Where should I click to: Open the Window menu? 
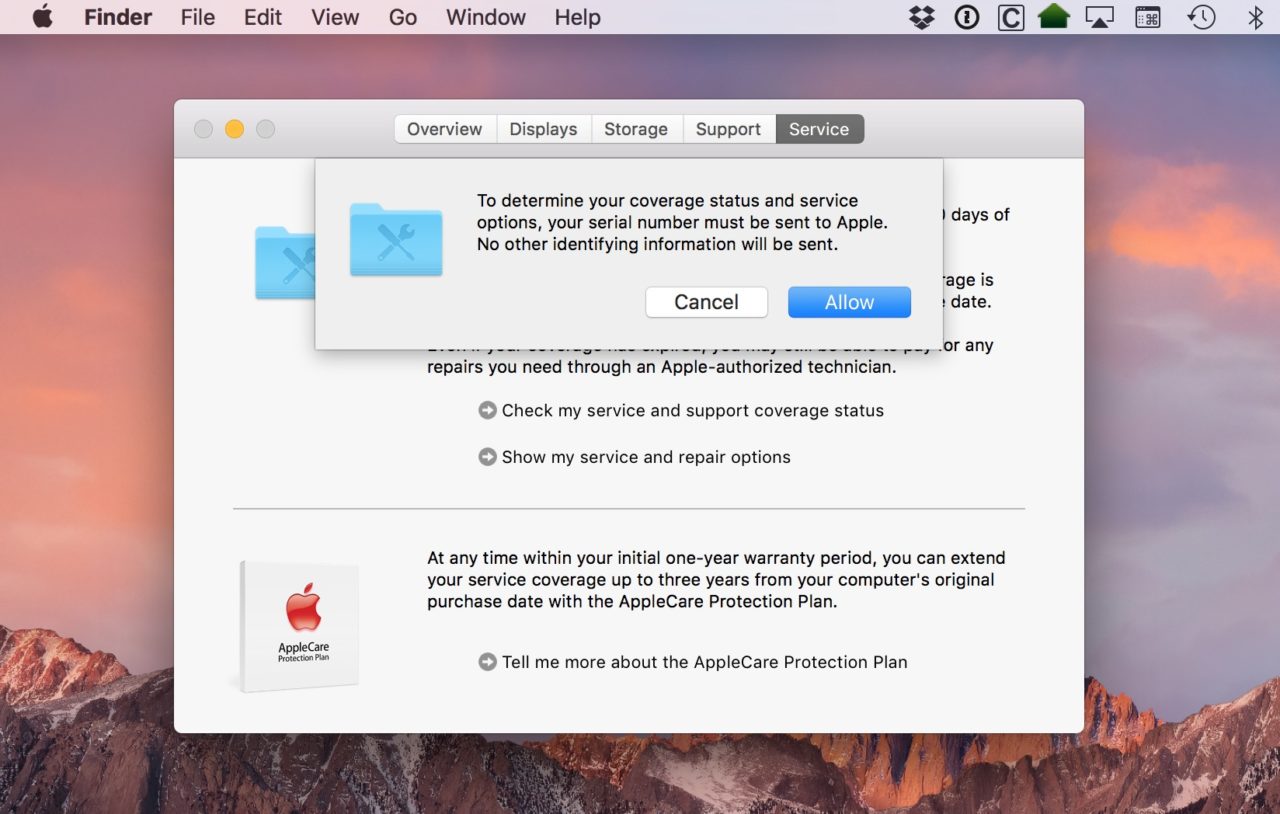pos(486,17)
